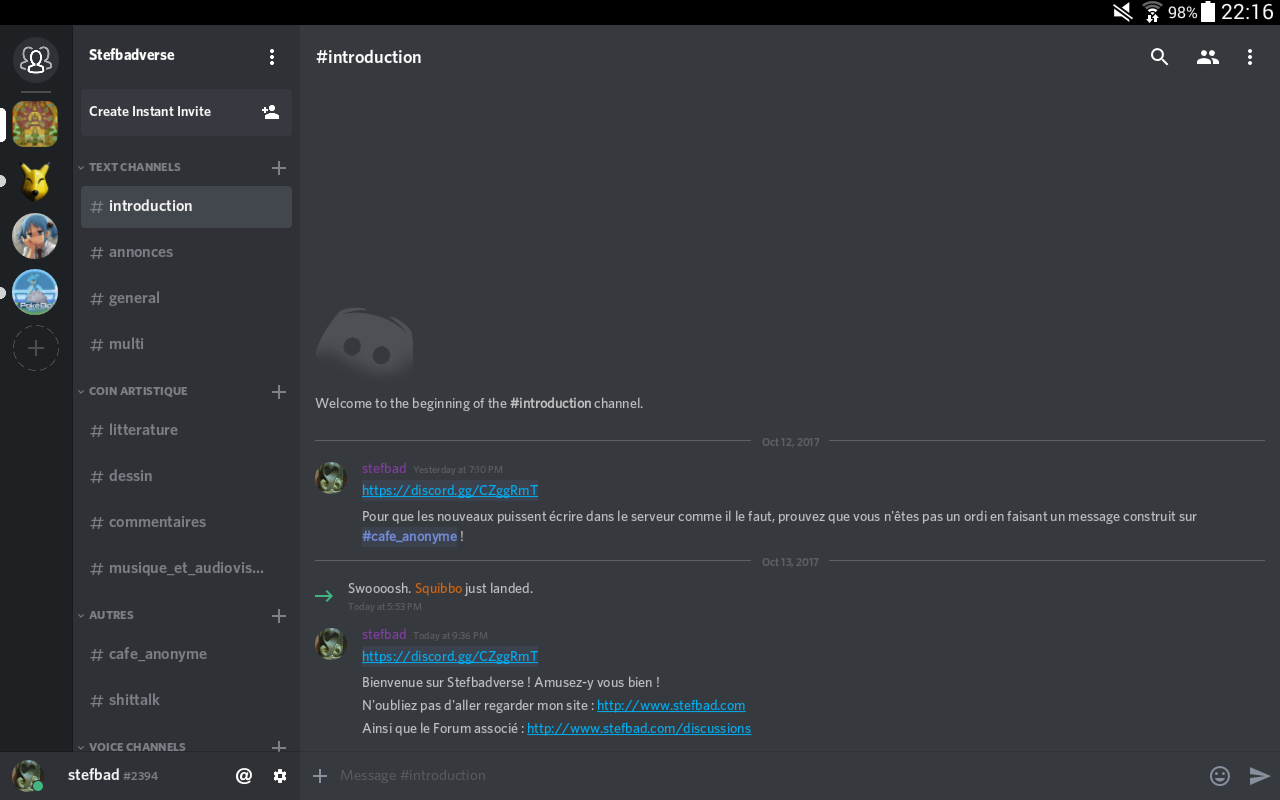The width and height of the screenshot is (1280, 800).
Task: Select the yellow Pikachu server icon
Action: click(35, 182)
